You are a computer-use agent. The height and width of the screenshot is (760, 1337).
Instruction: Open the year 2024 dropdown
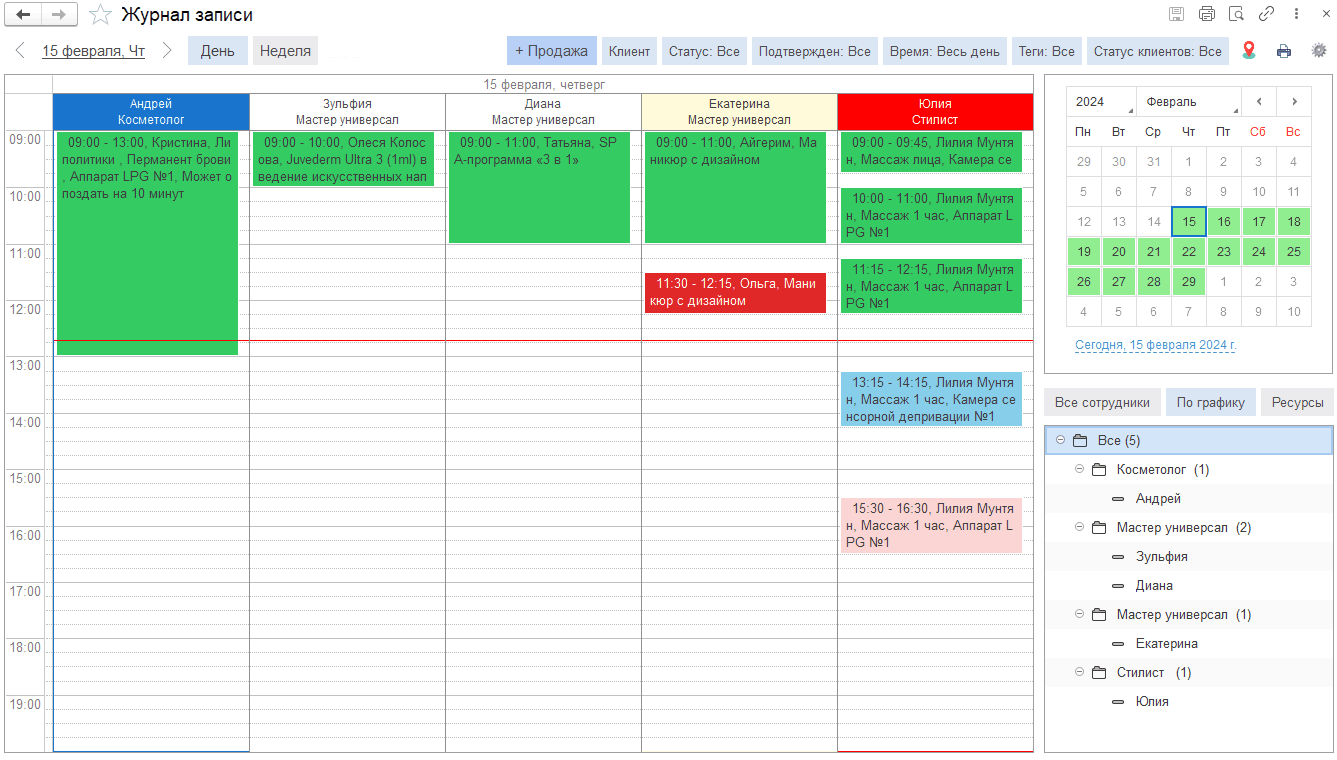(x=1102, y=101)
